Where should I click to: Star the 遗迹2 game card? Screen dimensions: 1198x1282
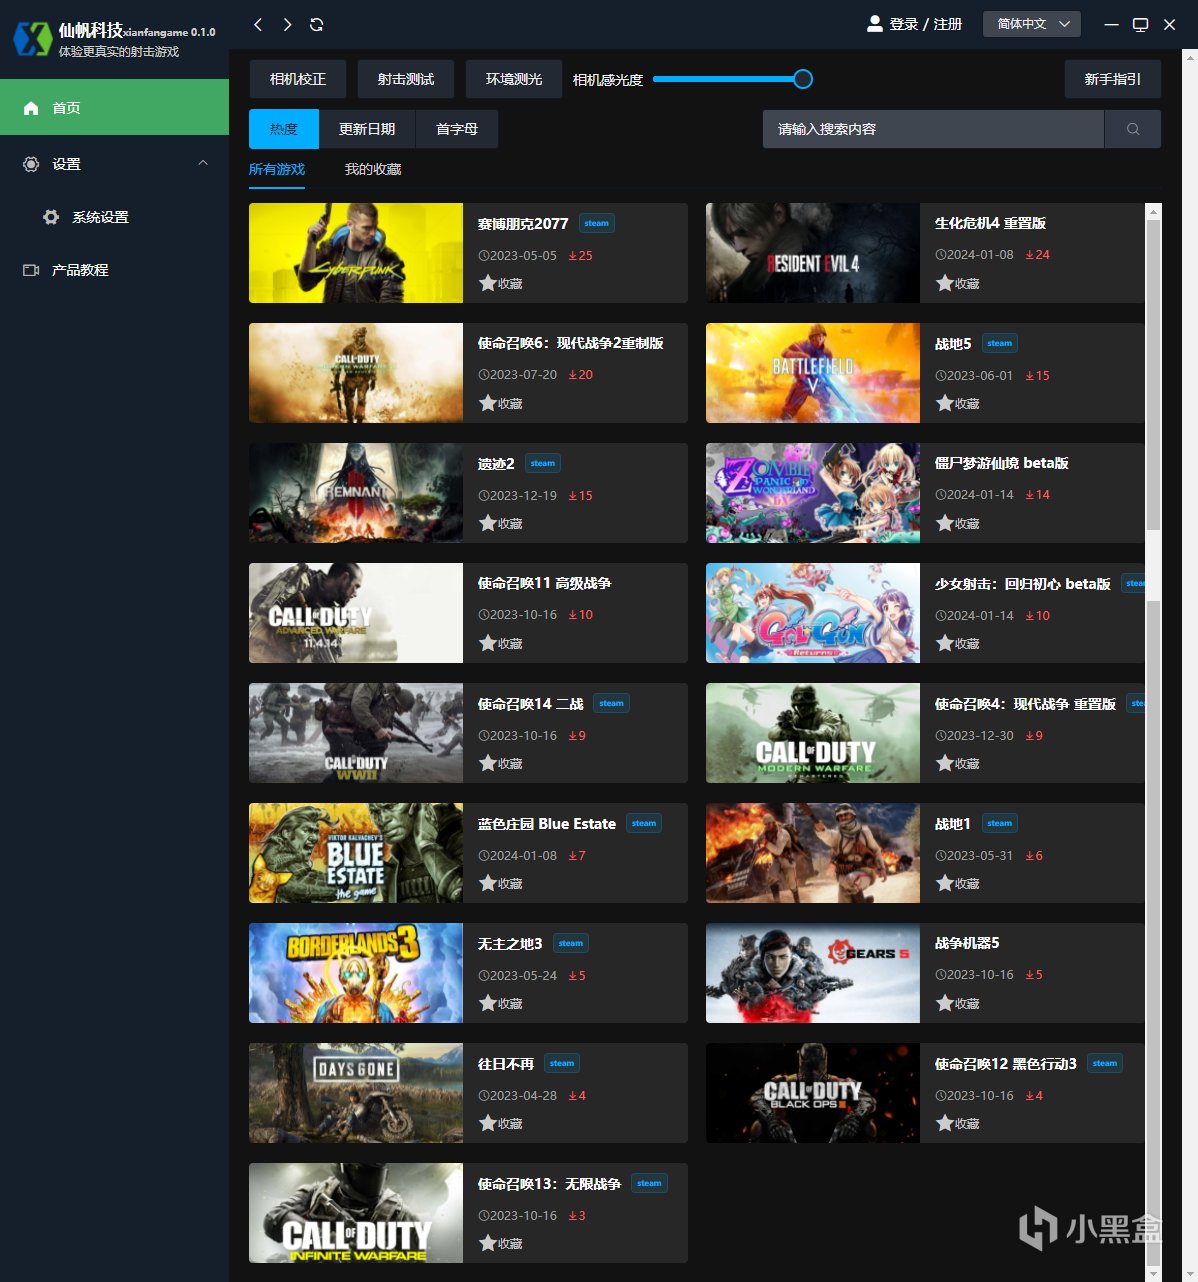[488, 523]
